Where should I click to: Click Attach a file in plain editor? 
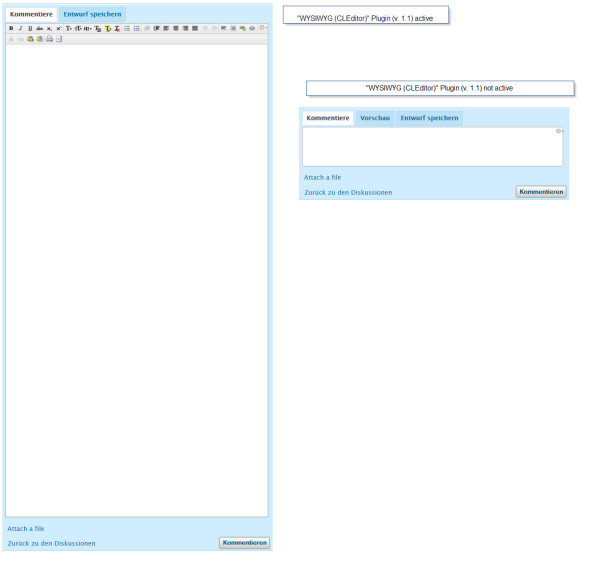(323, 178)
